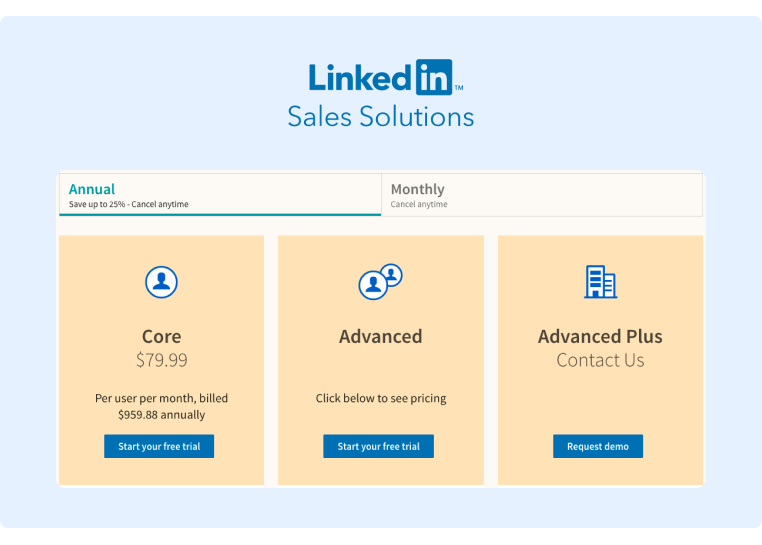Image resolution: width=762 pixels, height=545 pixels.
Task: Click the Core plan title
Action: coord(161,336)
